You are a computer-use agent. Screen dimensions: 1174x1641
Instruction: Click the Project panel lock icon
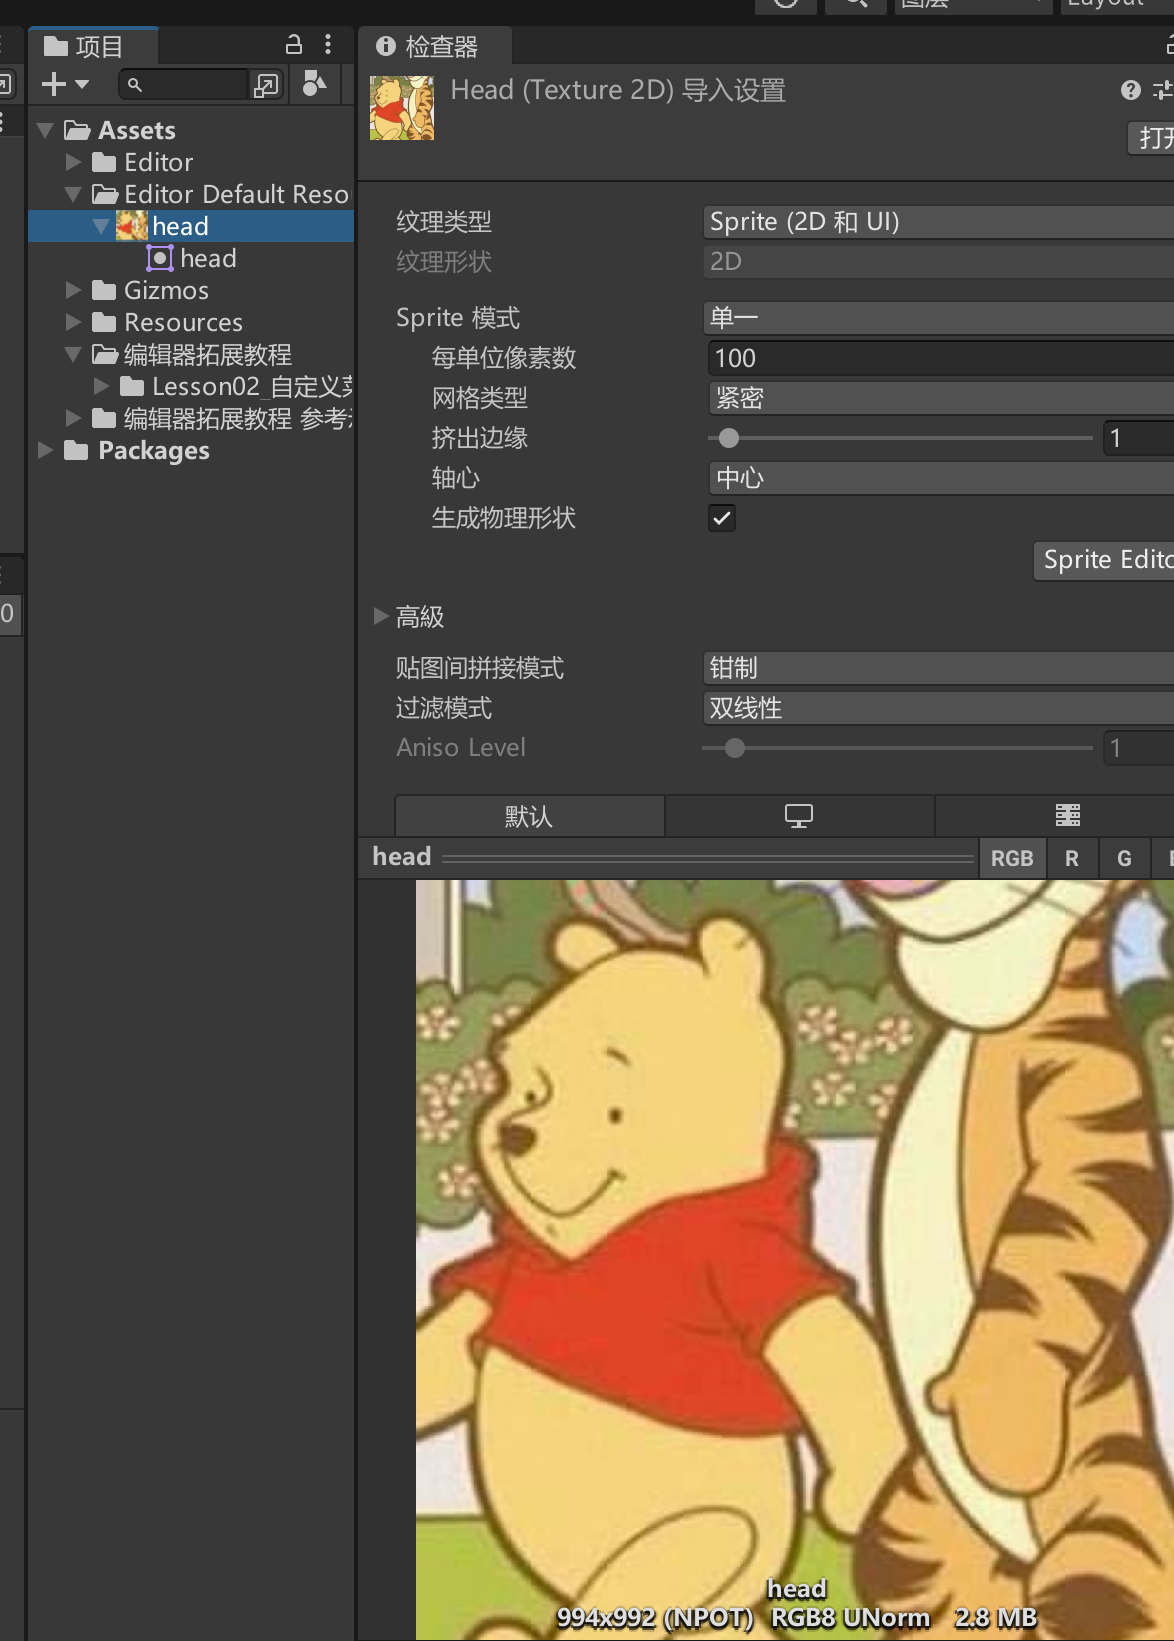[x=294, y=45]
